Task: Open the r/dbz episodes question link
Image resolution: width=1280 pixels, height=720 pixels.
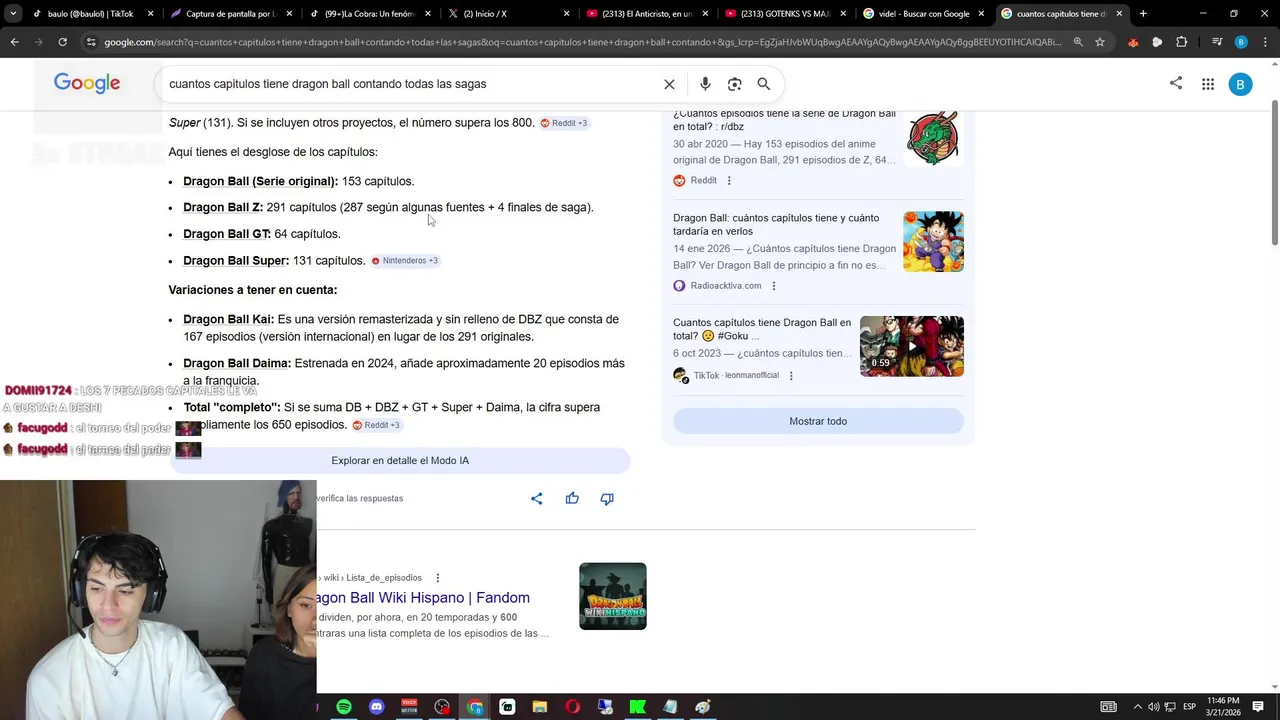Action: (x=784, y=120)
